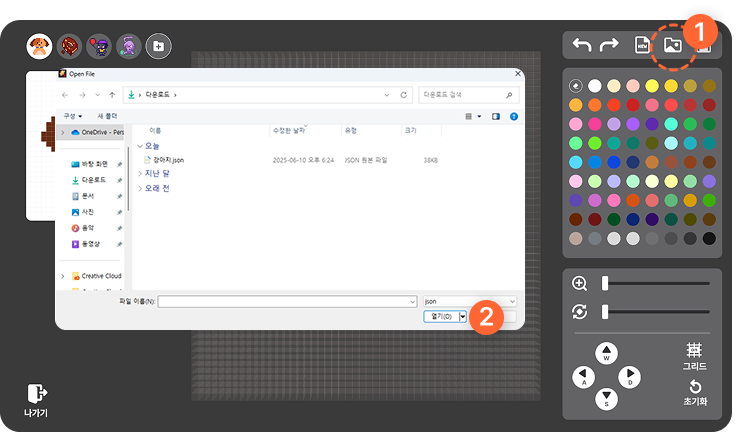
Task: Toggle the 그리드 grid display
Action: pyautogui.click(x=694, y=354)
